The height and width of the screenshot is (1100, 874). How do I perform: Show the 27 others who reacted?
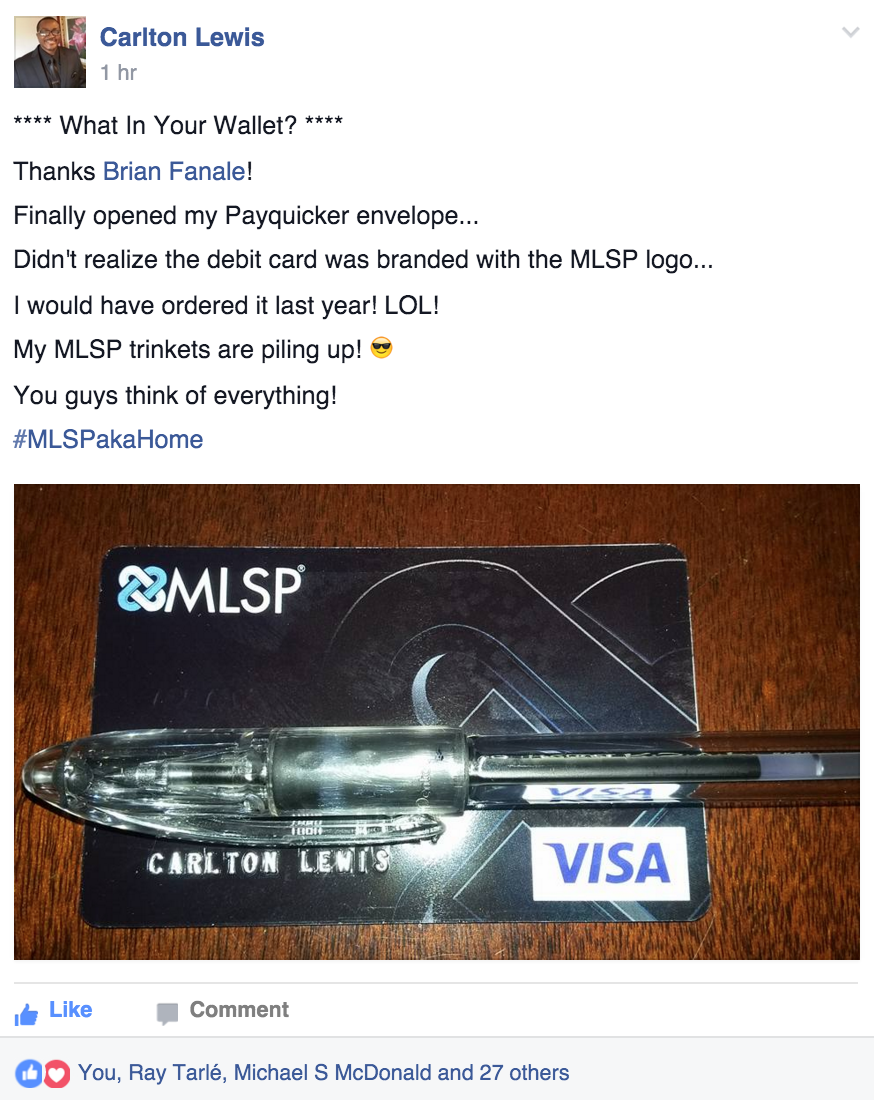(x=524, y=1073)
